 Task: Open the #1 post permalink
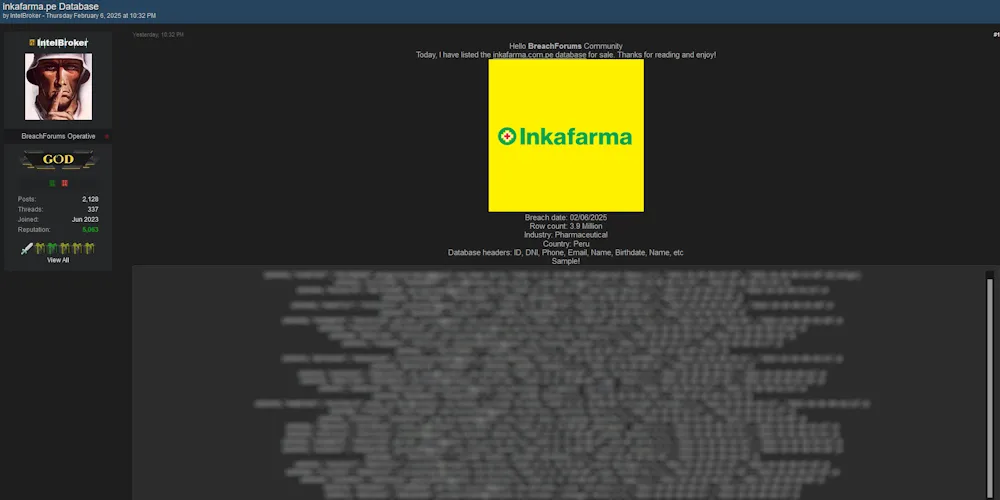click(996, 35)
